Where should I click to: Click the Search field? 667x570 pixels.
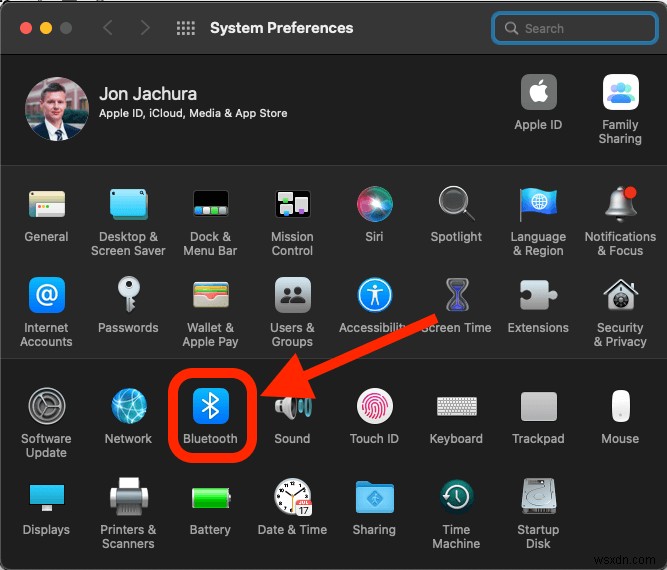click(575, 28)
